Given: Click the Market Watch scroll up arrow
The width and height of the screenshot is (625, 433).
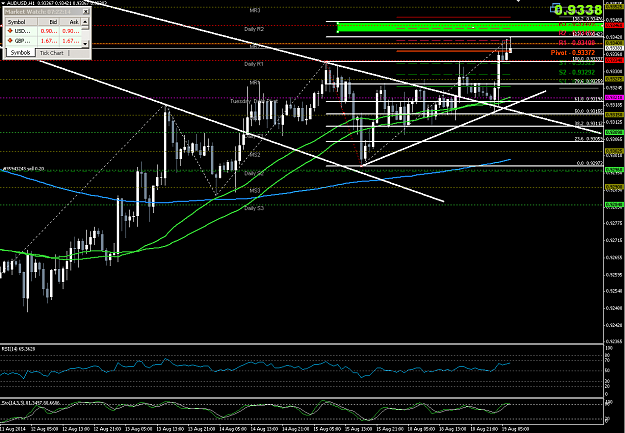Looking at the screenshot, I should point(85,24).
